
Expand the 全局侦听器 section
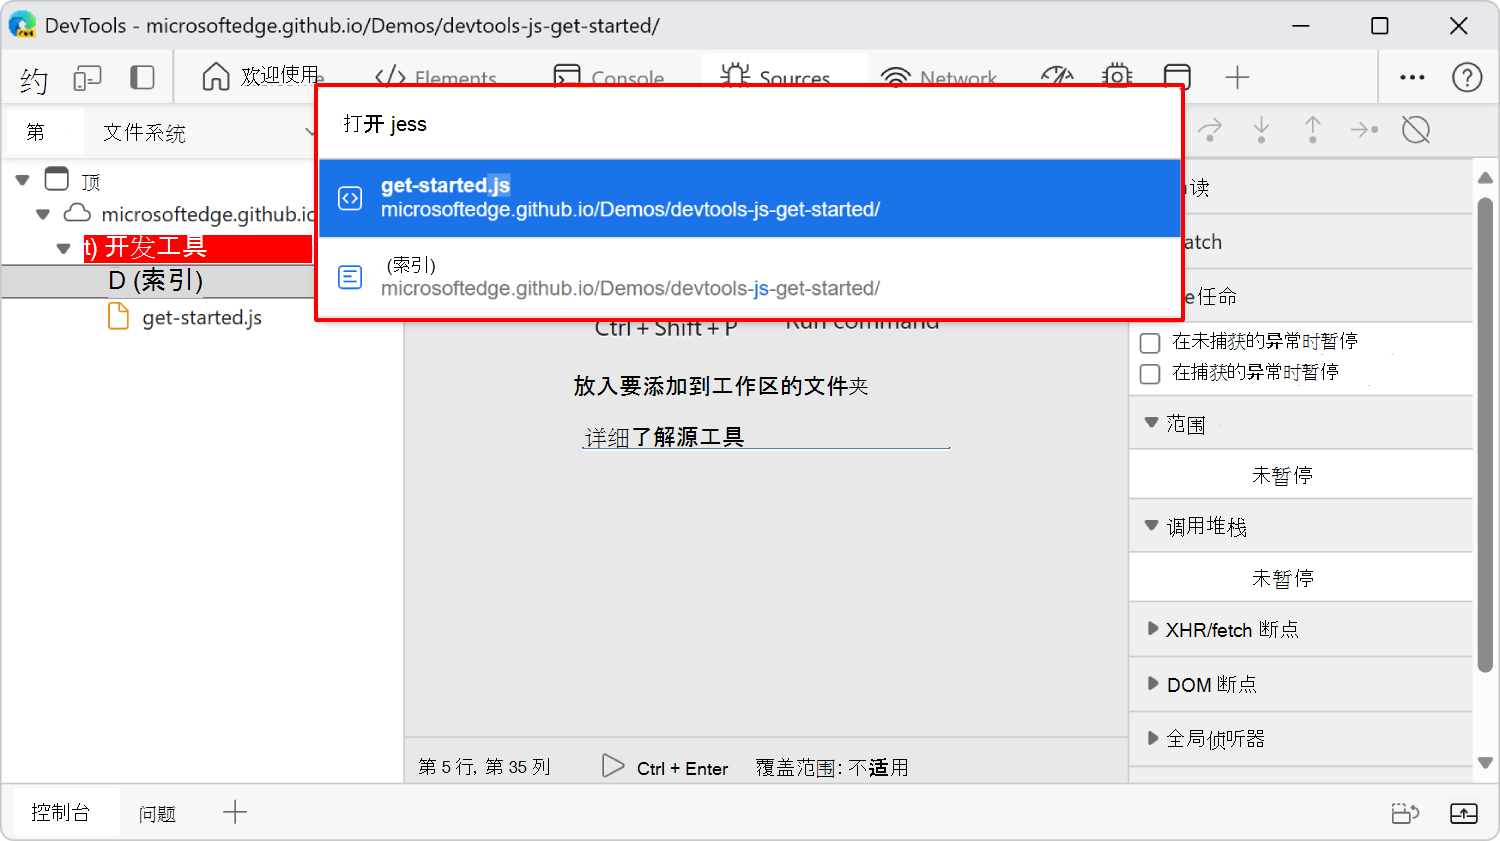click(1153, 738)
